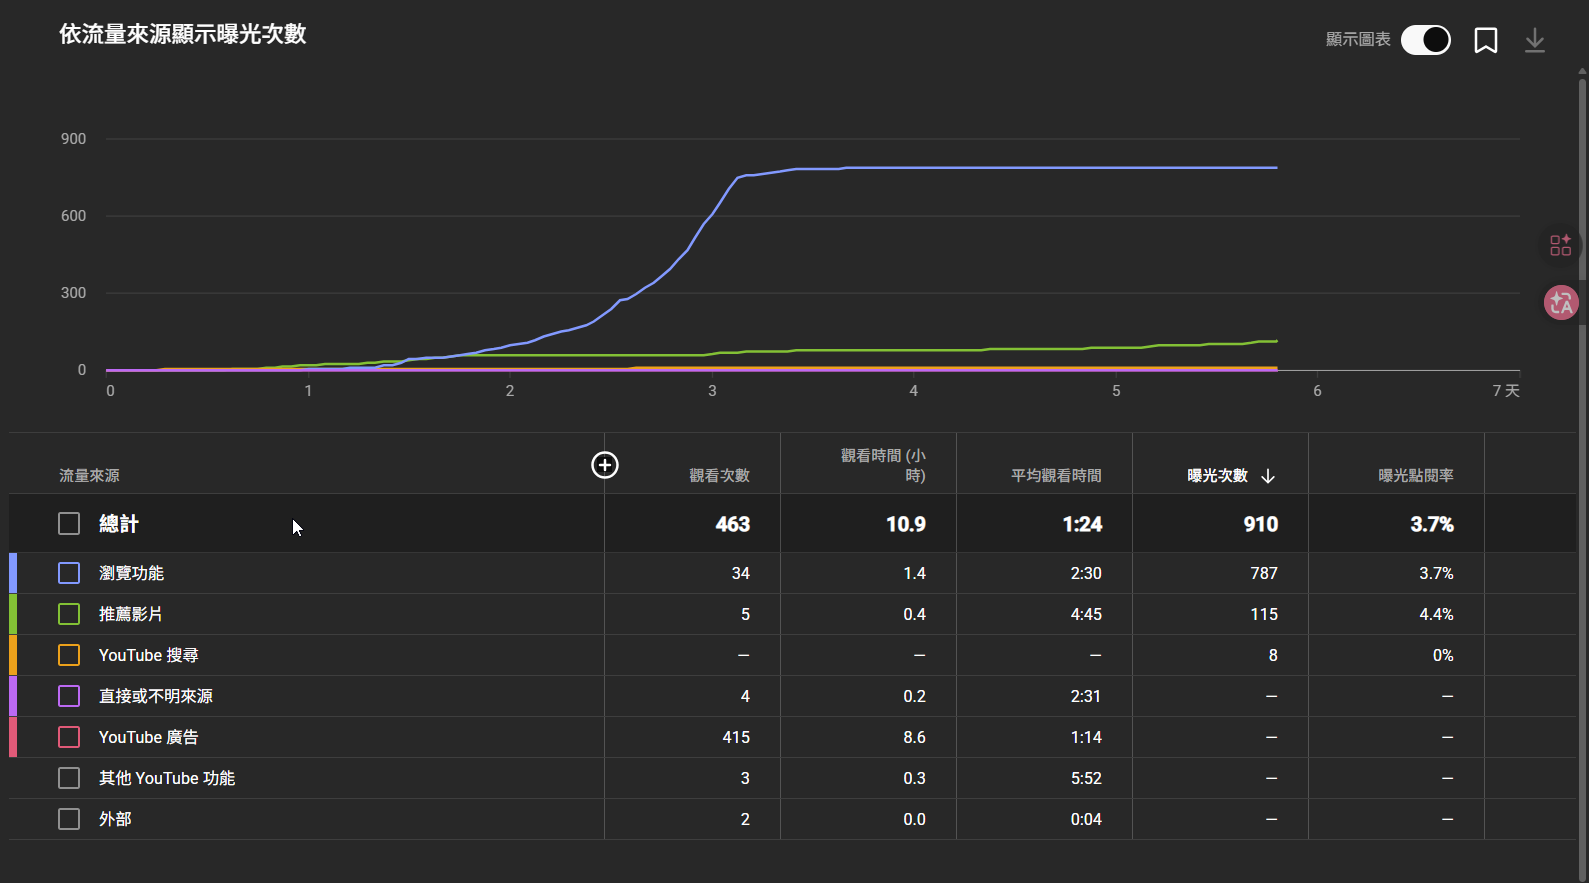Sort table by 曝光點閱率 header
The height and width of the screenshot is (883, 1589).
tap(1416, 476)
